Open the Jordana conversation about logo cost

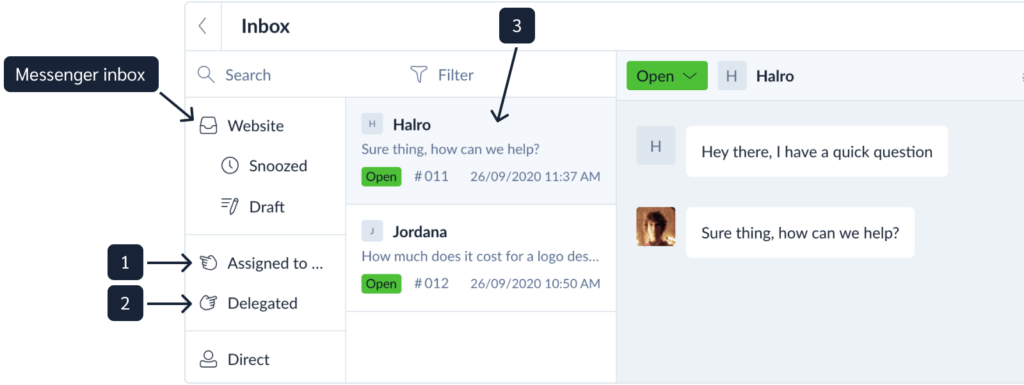click(481, 258)
